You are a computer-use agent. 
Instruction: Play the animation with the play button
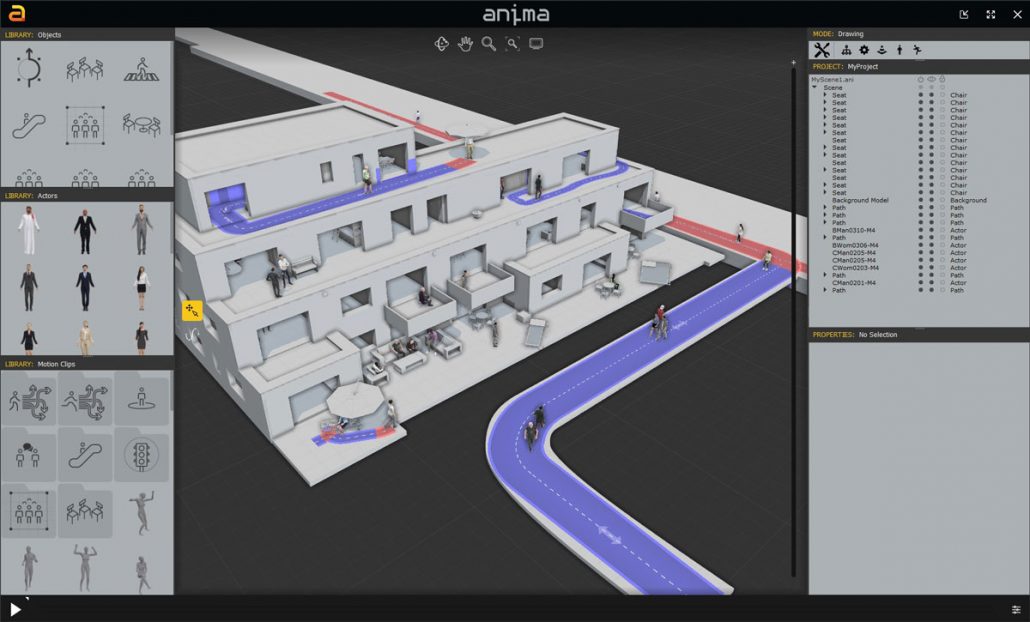[x=15, y=610]
